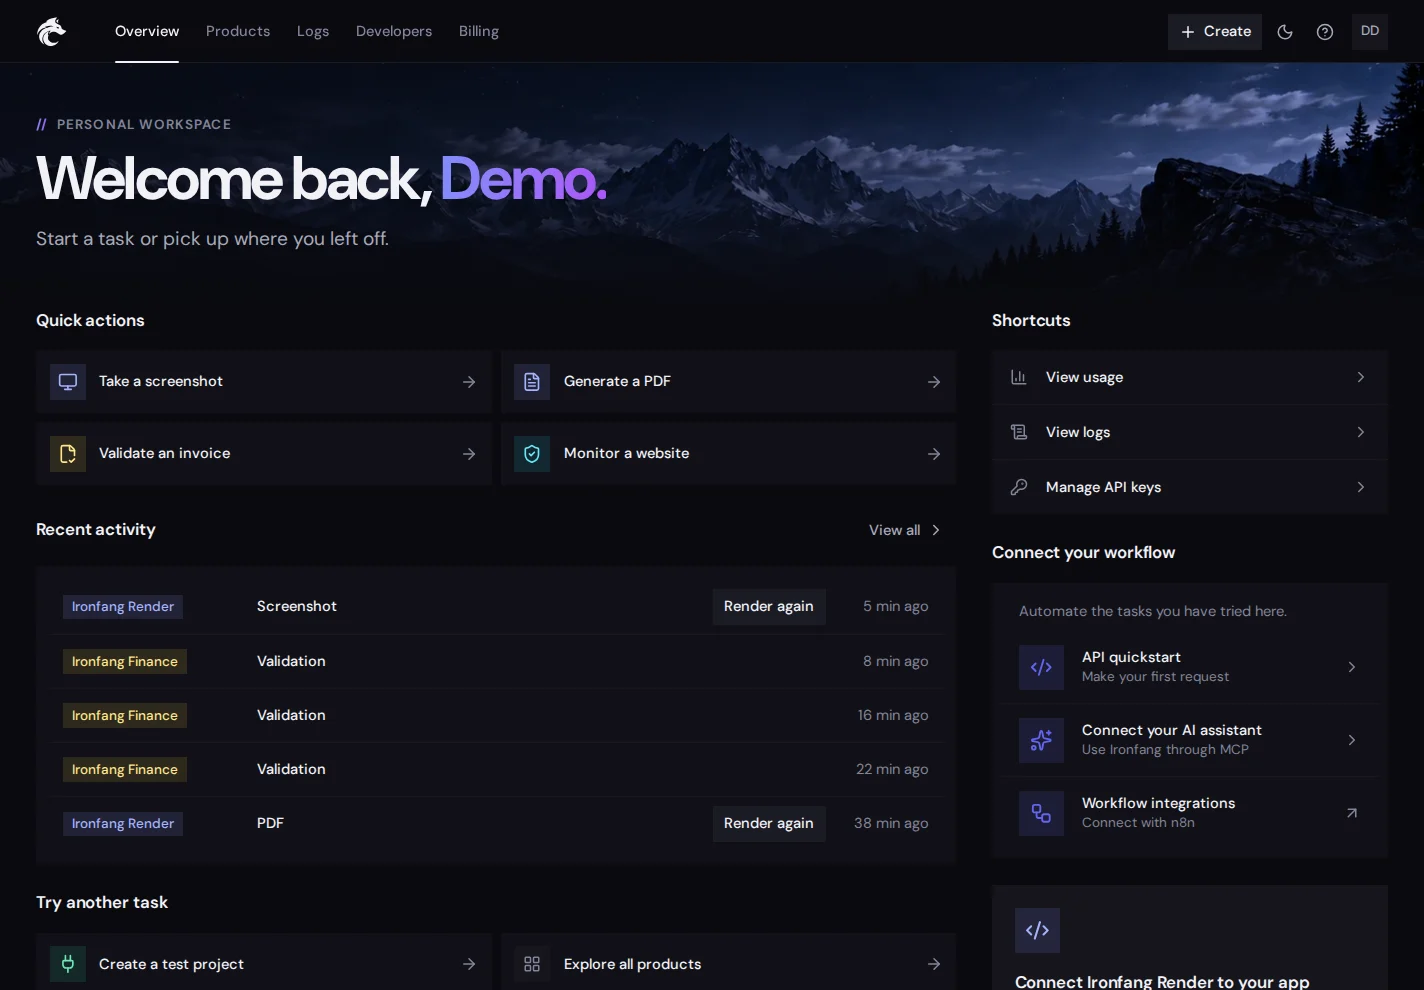Screen dimensions: 1424x990
Task: Open the Products tab
Action: (x=238, y=32)
